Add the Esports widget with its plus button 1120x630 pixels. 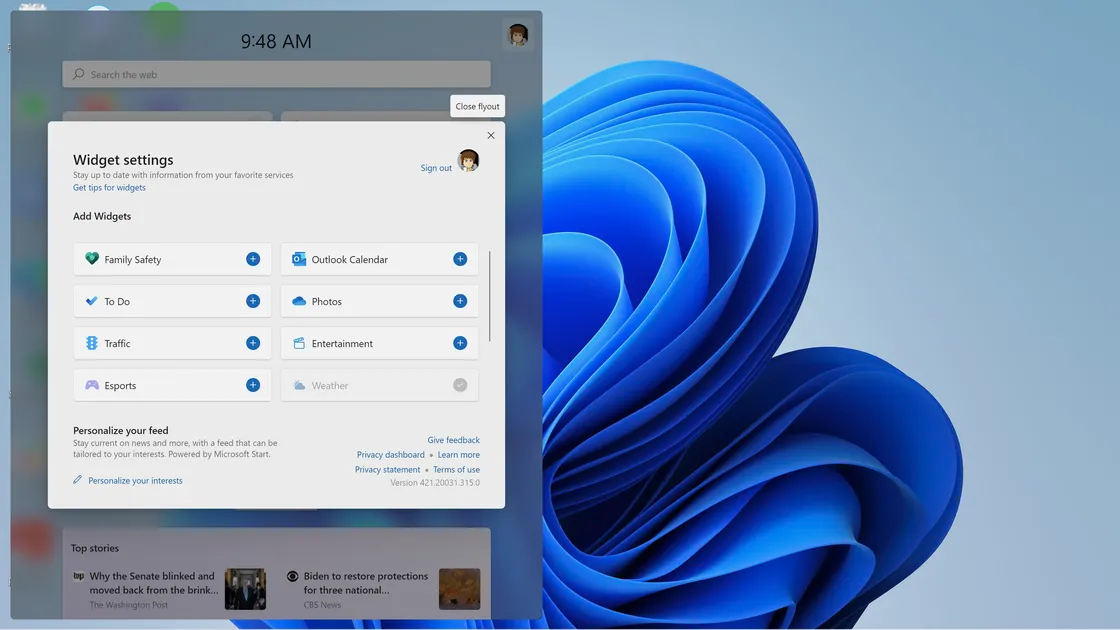(253, 385)
